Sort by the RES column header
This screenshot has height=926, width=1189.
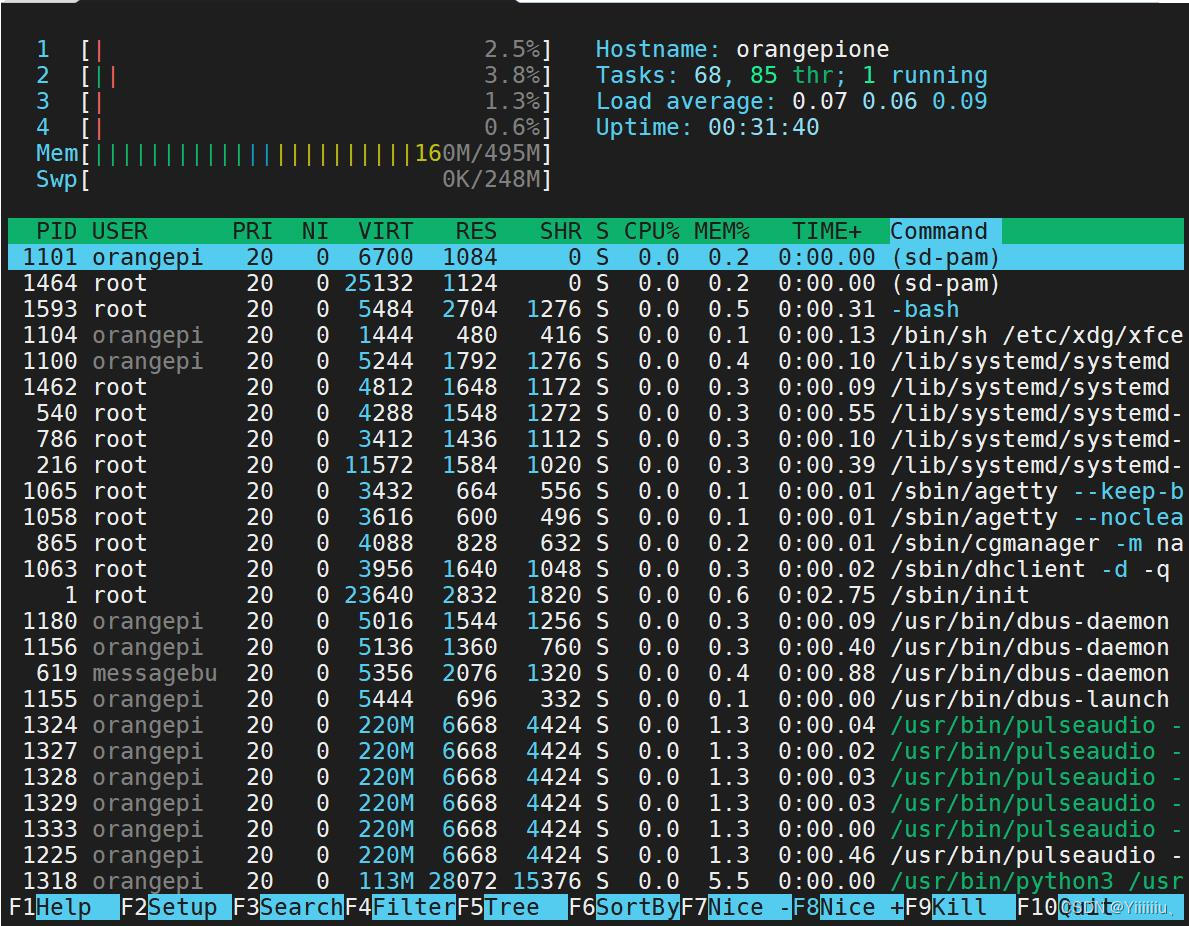(476, 231)
